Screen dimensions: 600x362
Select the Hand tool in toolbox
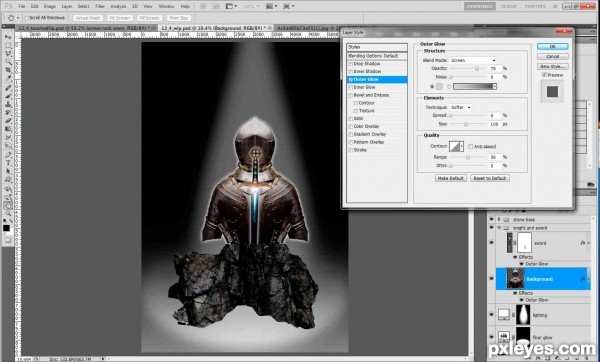point(8,206)
